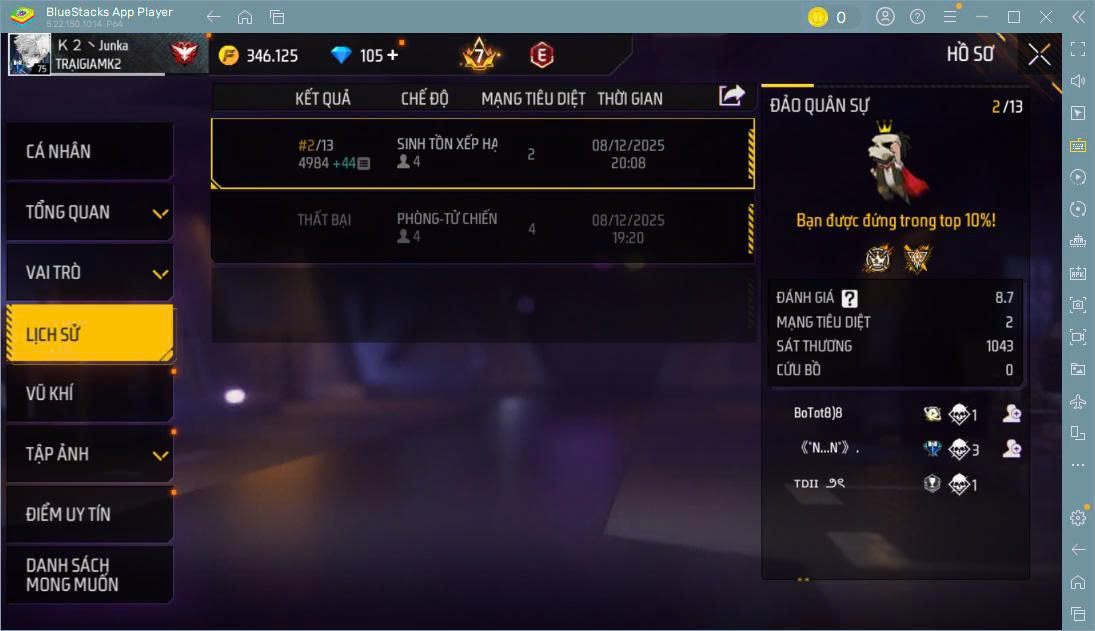Viewport: 1095px width, 631px height.
Task: Click the BlueStacks home icon
Action: pyautogui.click(x=245, y=17)
